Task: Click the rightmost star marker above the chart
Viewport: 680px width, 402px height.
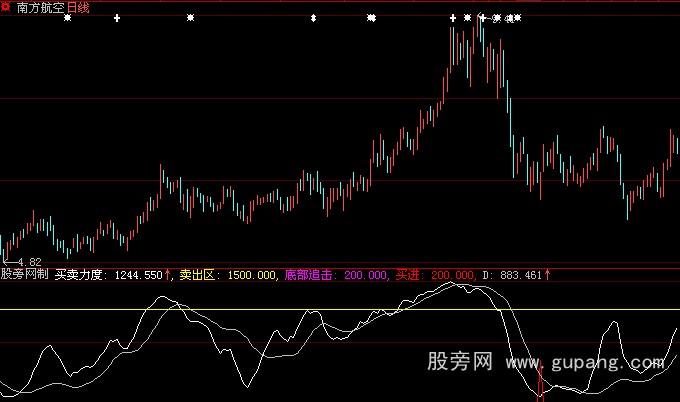Action: [x=517, y=18]
